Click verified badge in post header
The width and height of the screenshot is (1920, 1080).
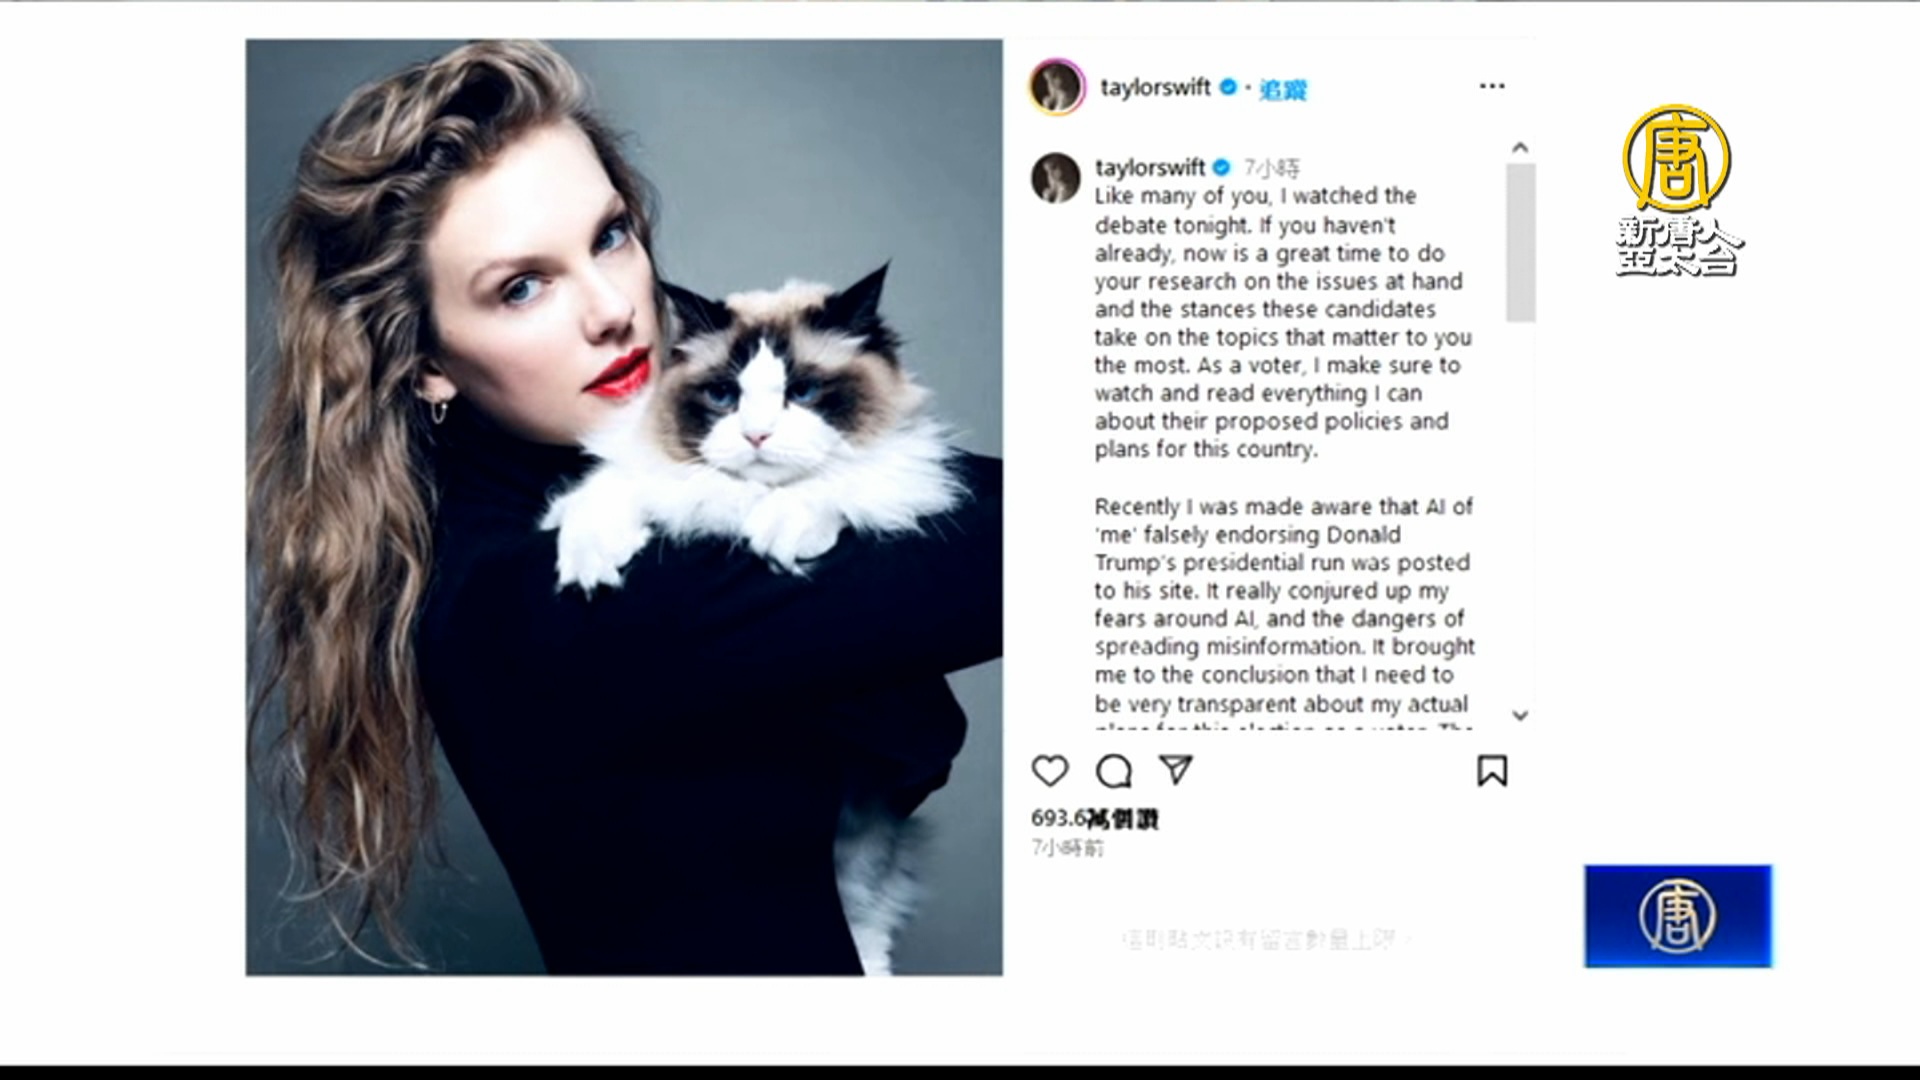1229,87
